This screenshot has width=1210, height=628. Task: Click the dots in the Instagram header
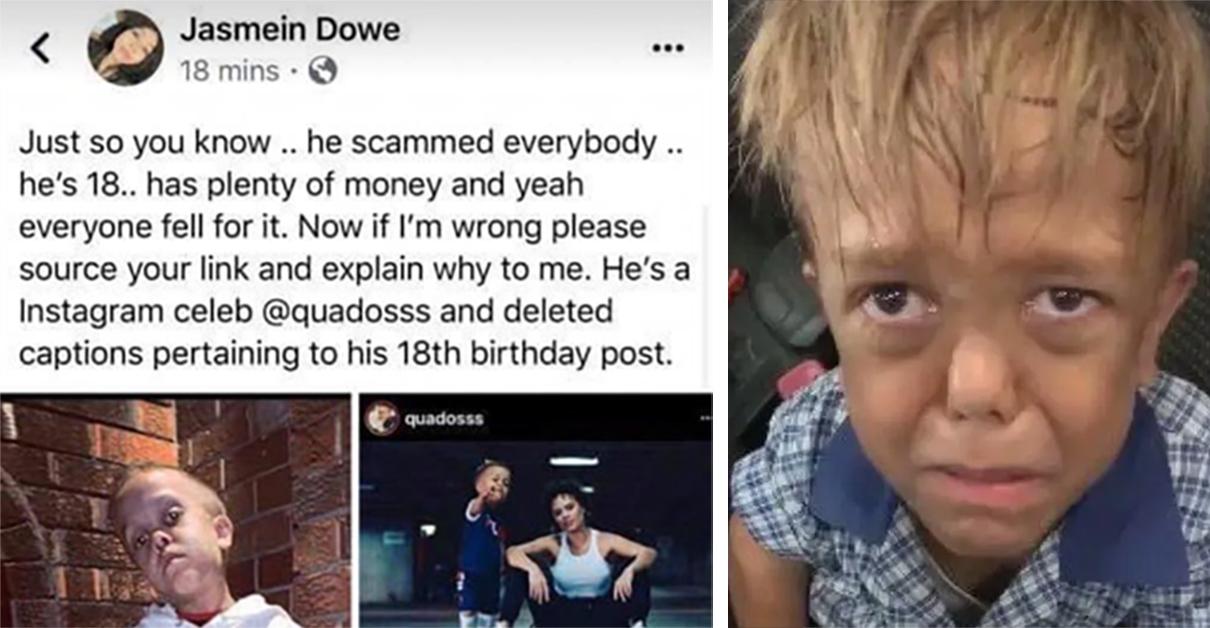point(705,418)
